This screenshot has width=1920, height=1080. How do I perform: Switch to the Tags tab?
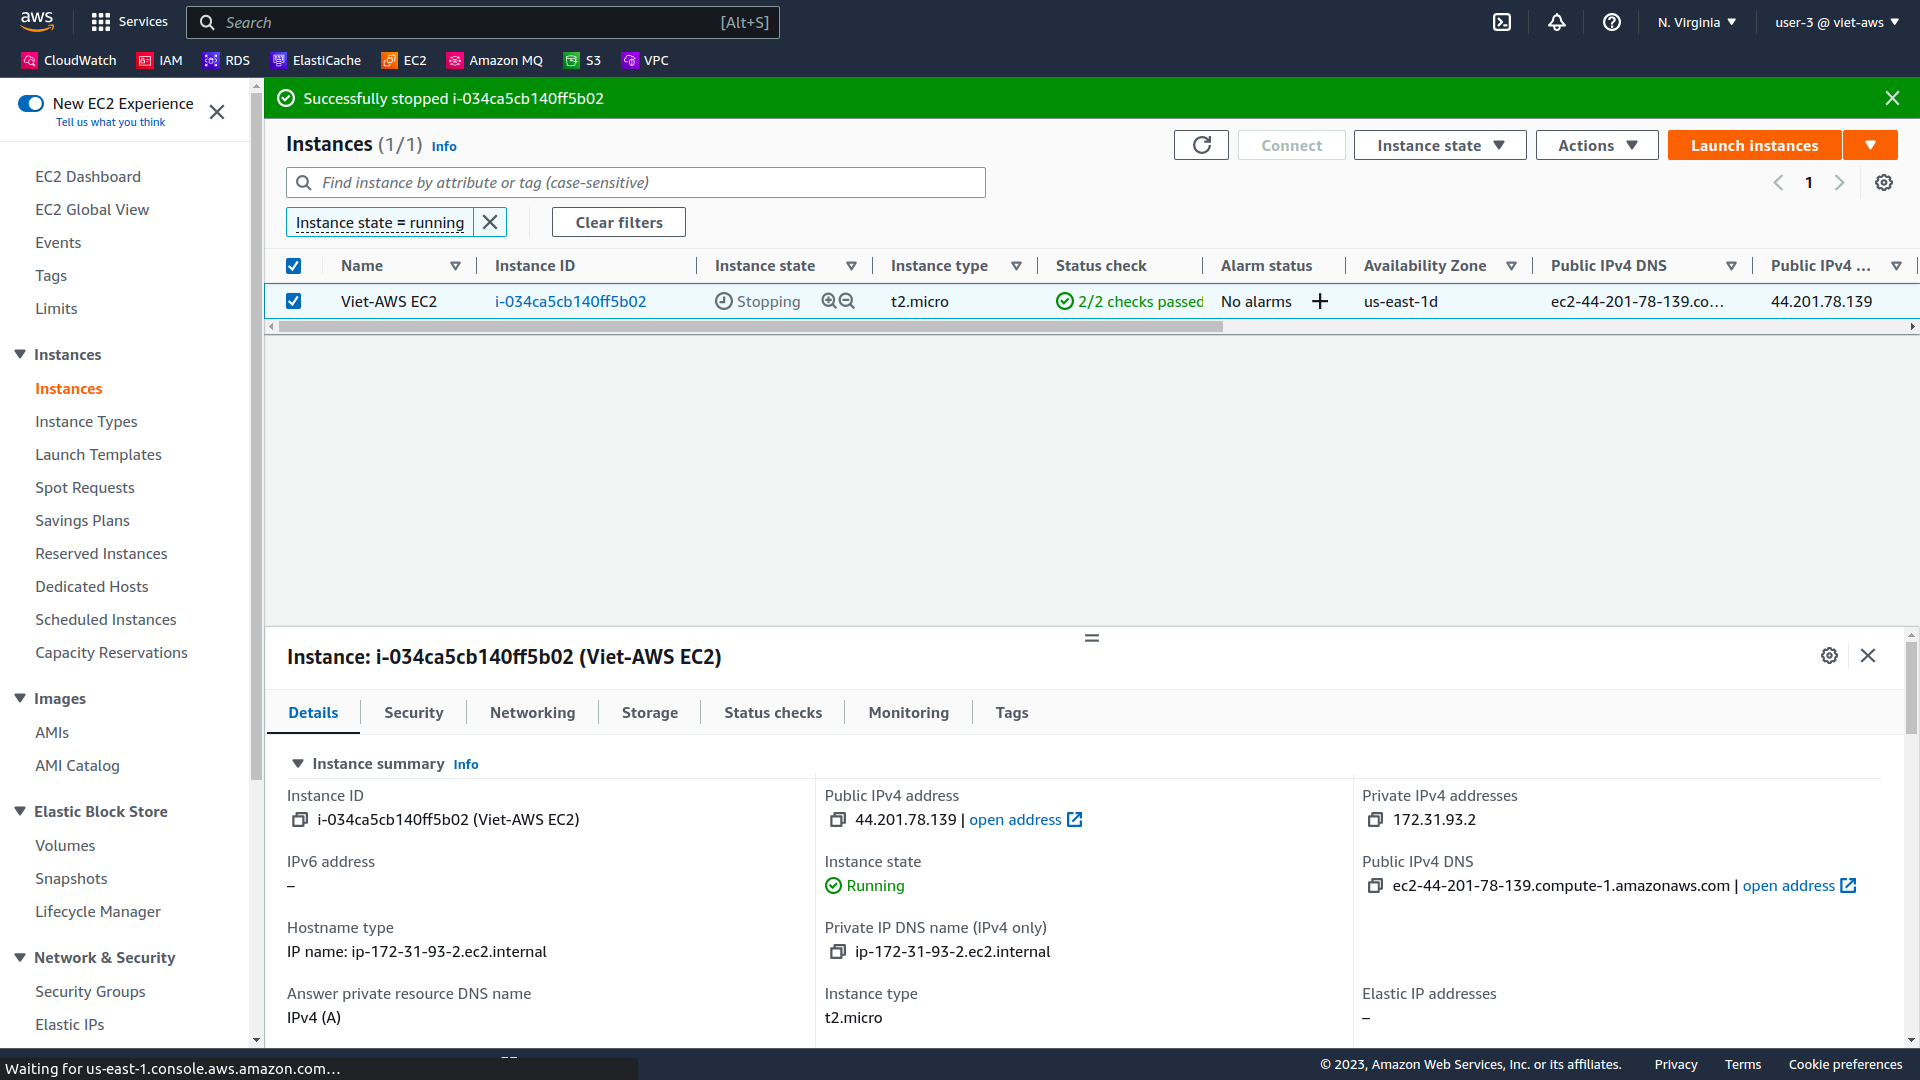pyautogui.click(x=1012, y=713)
